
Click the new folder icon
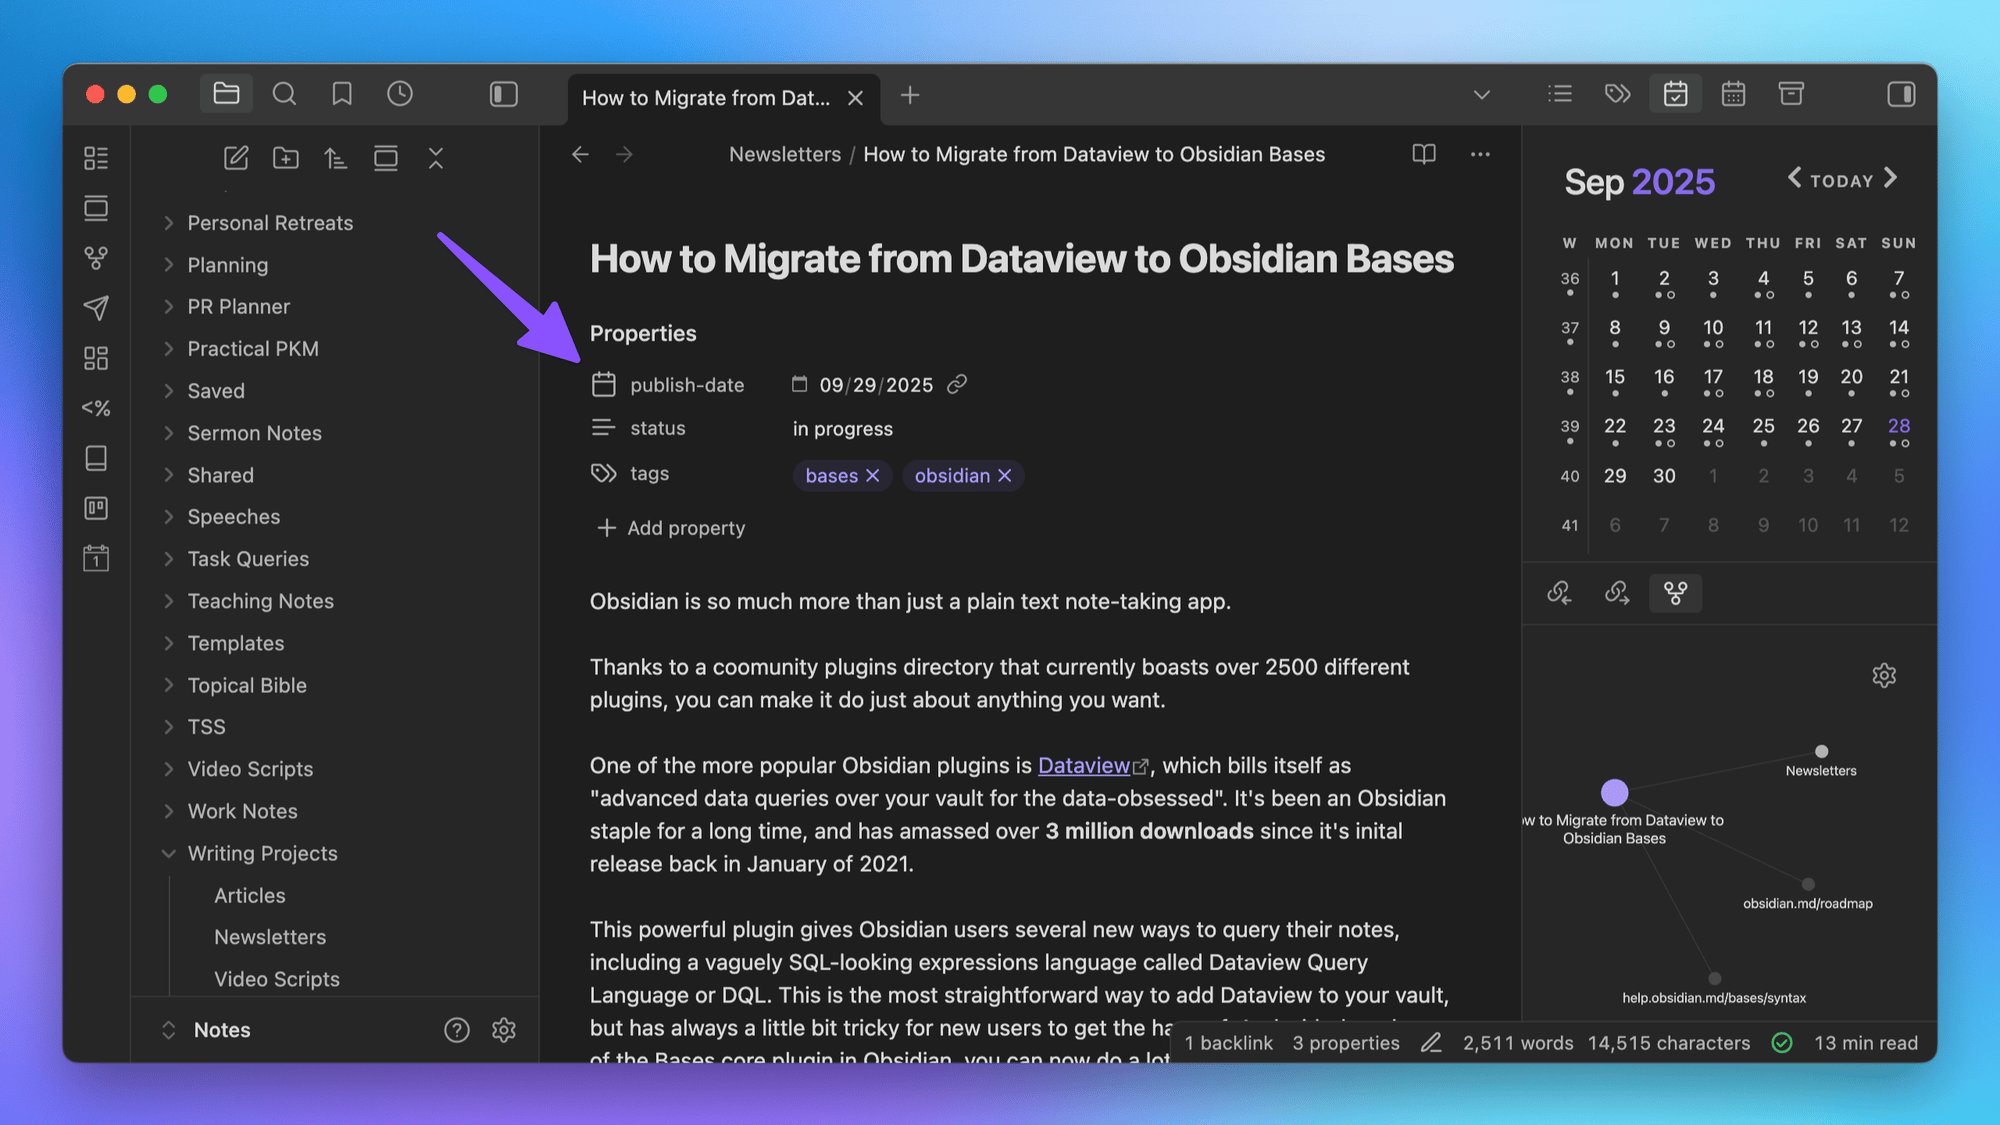(286, 158)
